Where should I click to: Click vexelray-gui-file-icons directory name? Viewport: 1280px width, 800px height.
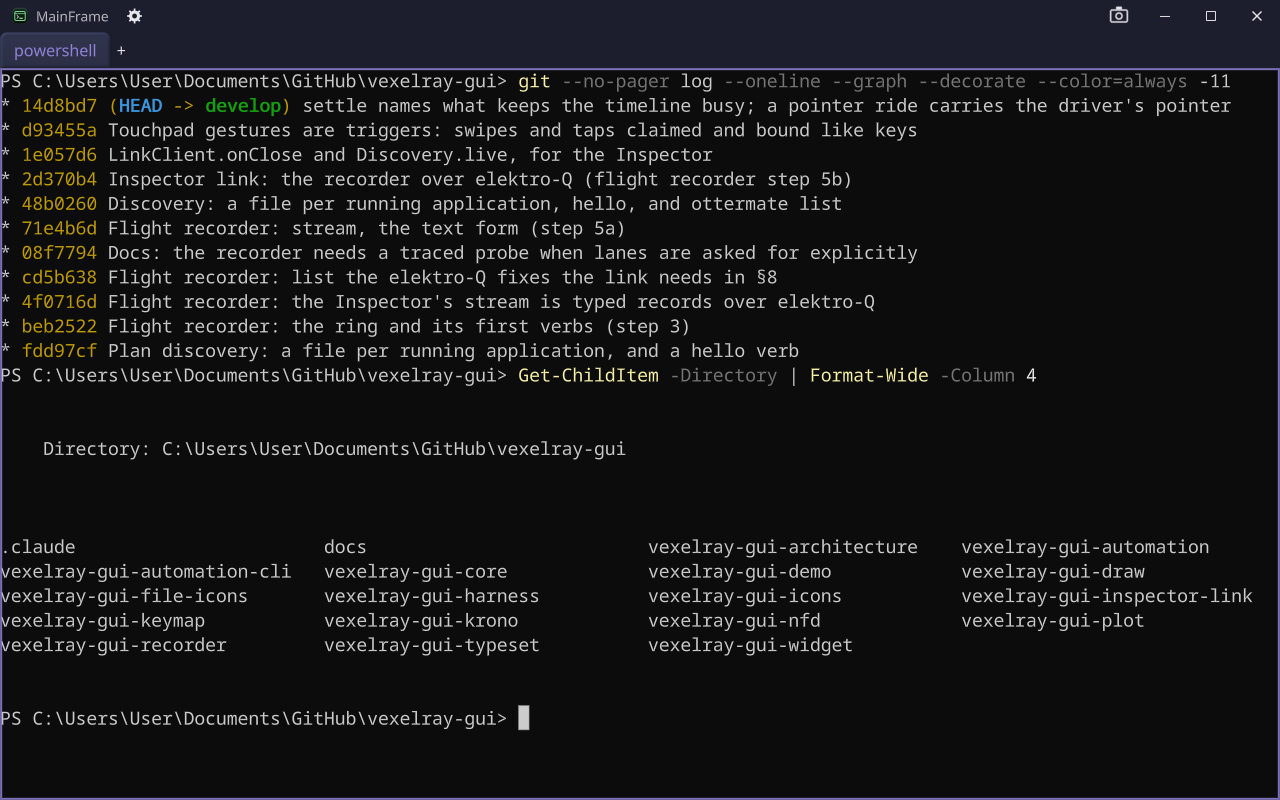click(x=124, y=596)
